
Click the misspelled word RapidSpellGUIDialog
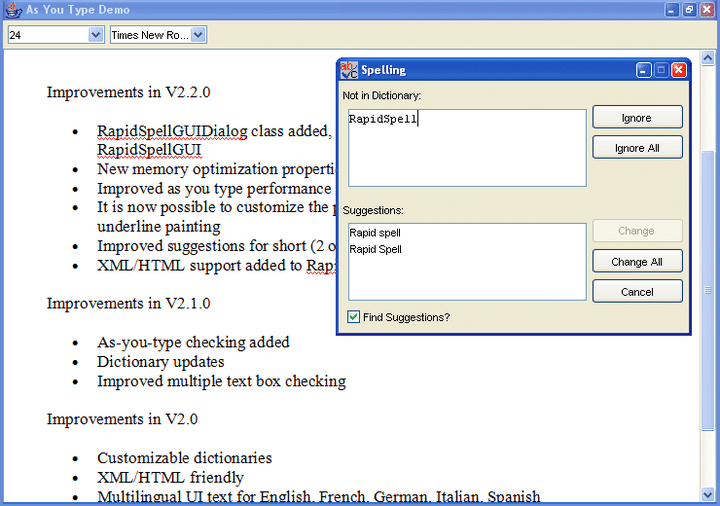click(x=172, y=131)
